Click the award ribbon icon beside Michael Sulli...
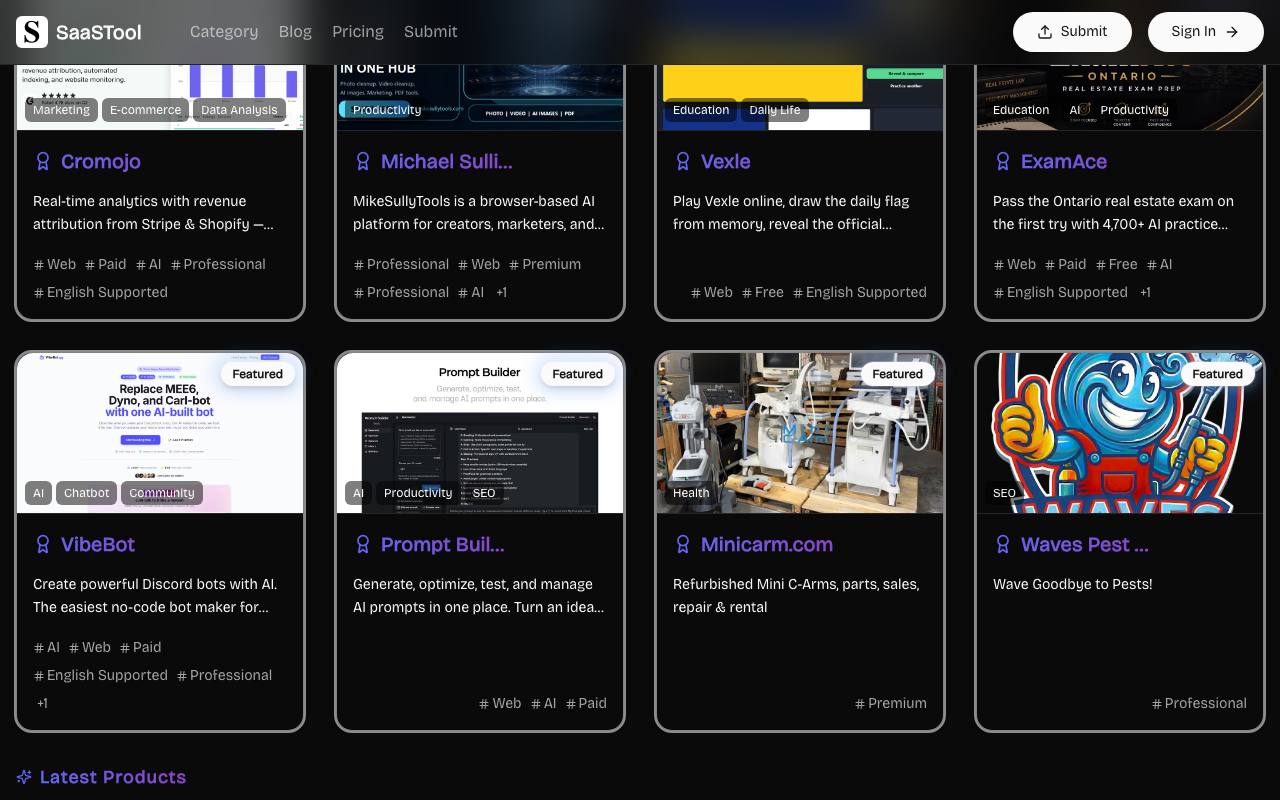The image size is (1280, 800). point(363,161)
